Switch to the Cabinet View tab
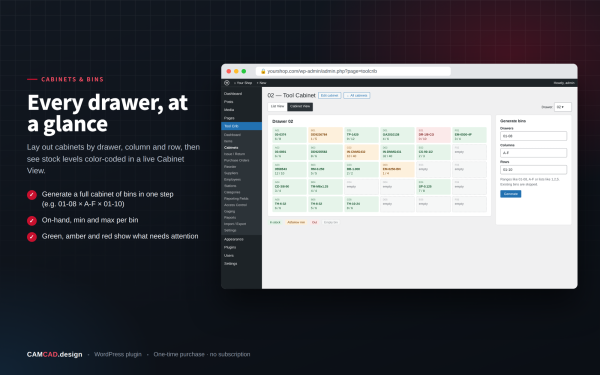This screenshot has height=375, width=600. (x=300, y=106)
